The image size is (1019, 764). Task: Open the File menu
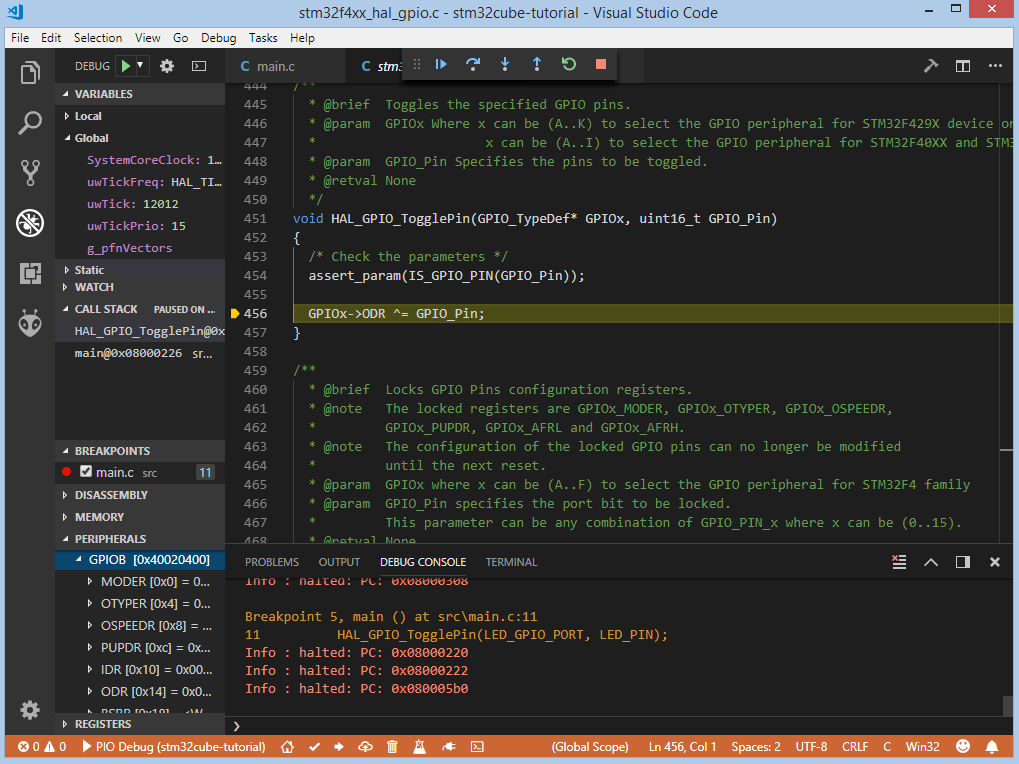[x=20, y=38]
